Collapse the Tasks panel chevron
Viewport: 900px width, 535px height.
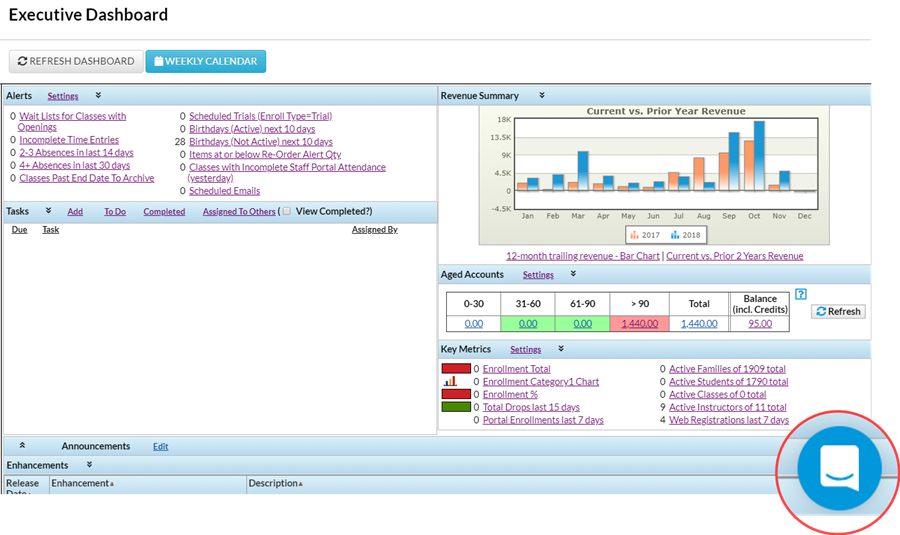coord(48,211)
